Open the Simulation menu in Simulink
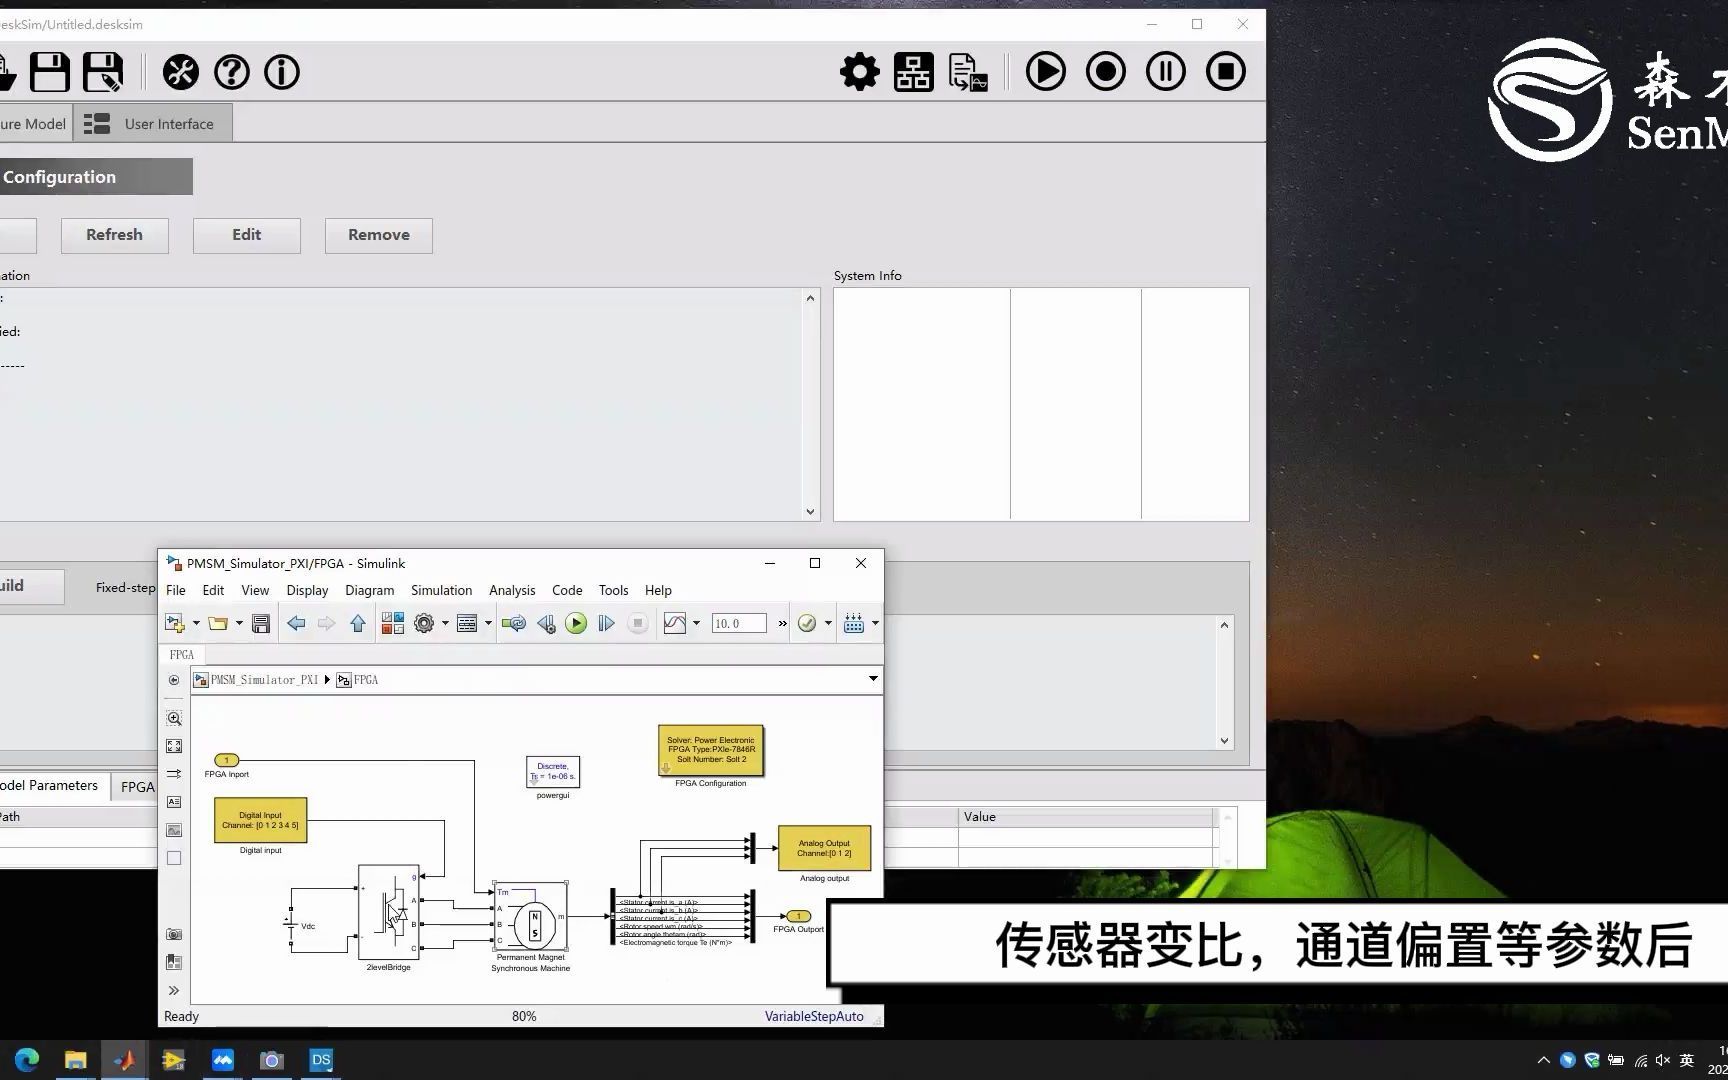Screen dimensions: 1728x1080 point(441,590)
